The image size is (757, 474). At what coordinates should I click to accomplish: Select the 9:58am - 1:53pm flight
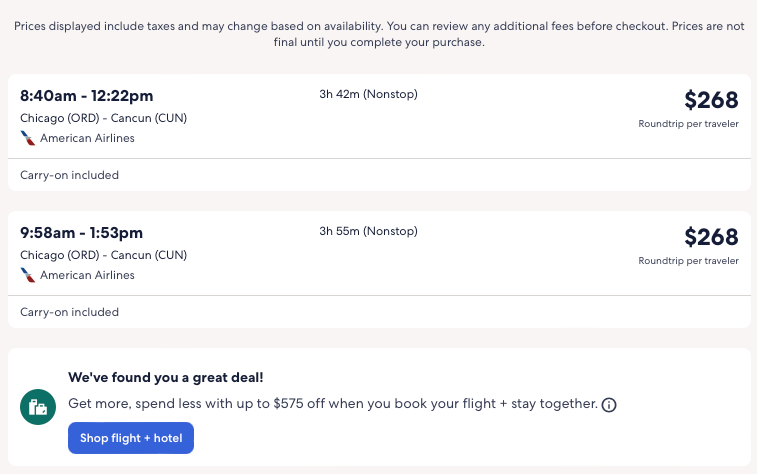pos(81,233)
